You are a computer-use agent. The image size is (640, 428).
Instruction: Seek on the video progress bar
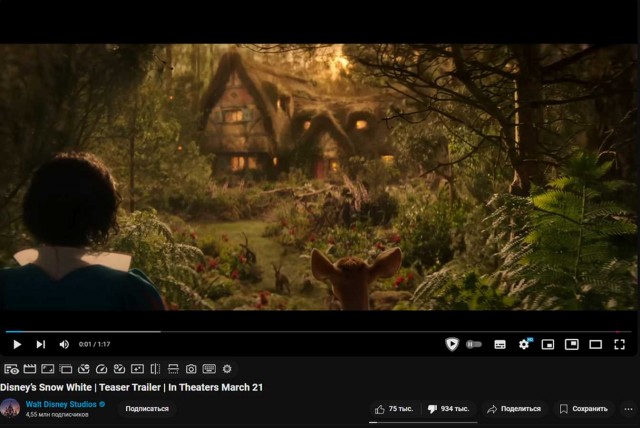(318, 332)
